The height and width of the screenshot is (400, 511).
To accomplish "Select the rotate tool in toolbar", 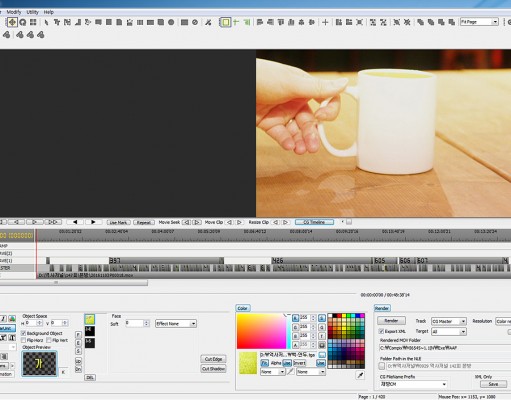I will click(x=23, y=22).
